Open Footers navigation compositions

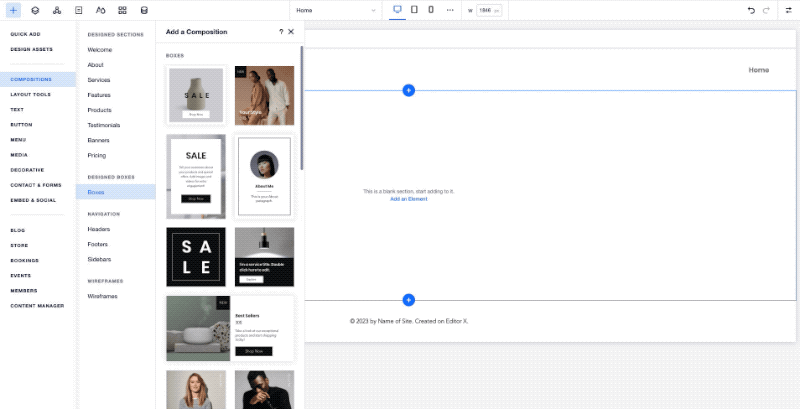(97, 244)
